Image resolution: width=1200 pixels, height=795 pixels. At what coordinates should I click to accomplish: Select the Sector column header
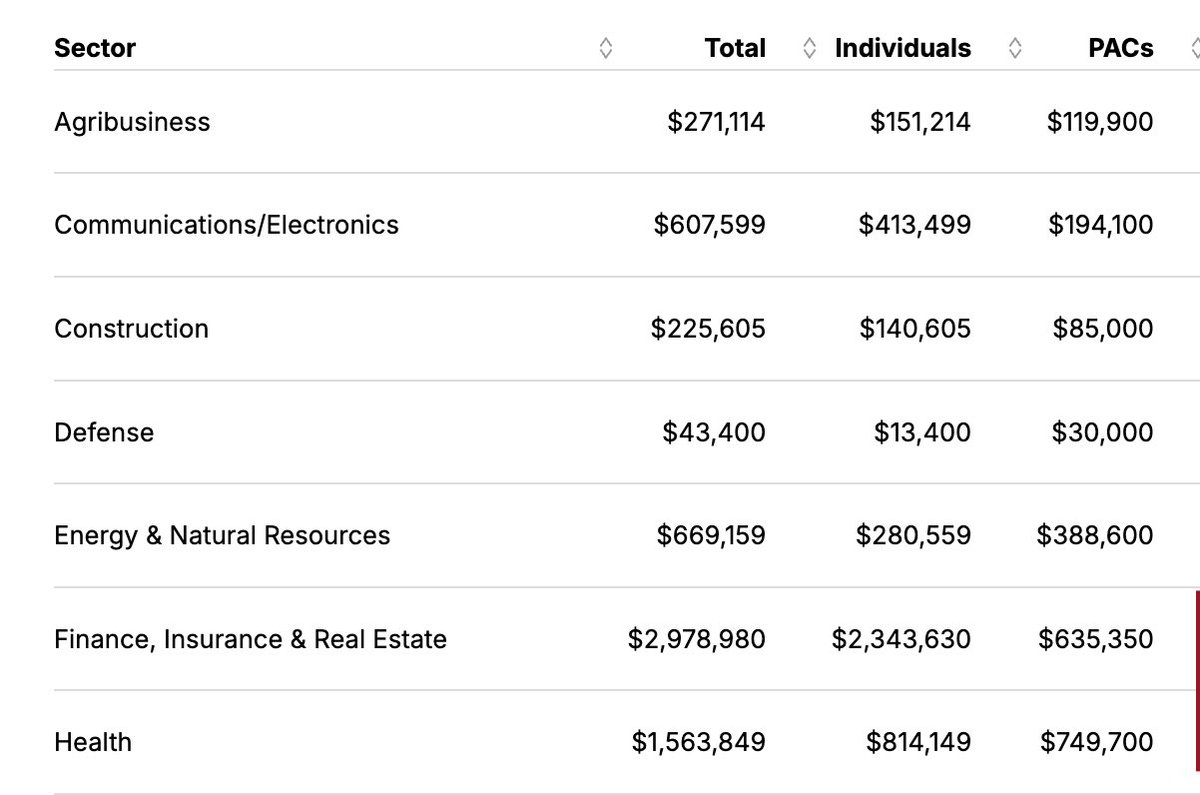95,48
